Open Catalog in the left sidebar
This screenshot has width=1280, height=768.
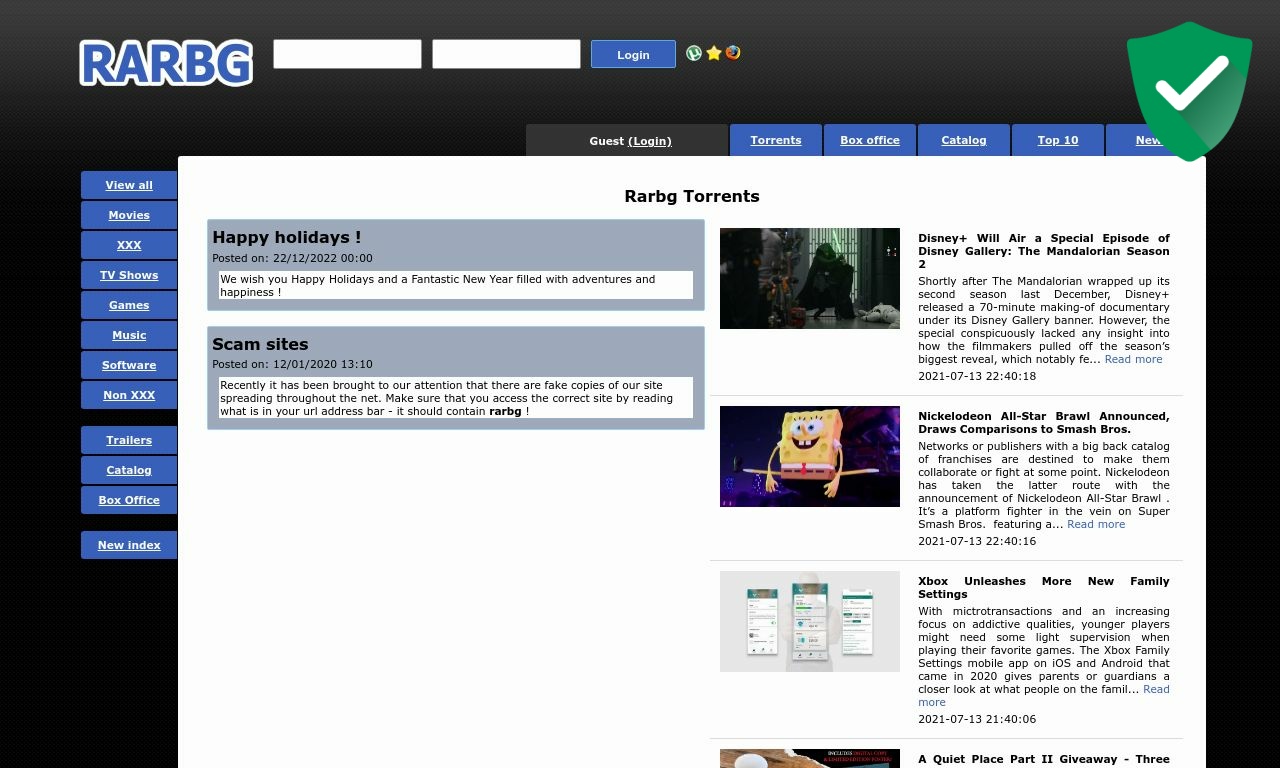click(x=129, y=470)
